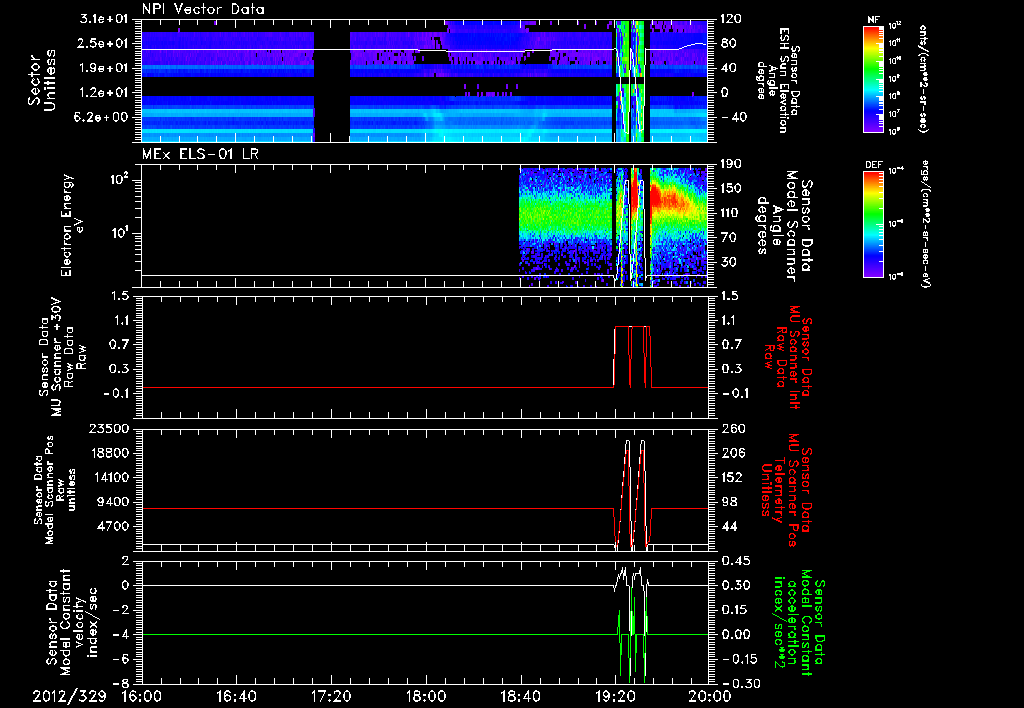Image resolution: width=1024 pixels, height=708 pixels.
Task: Click the -8 velocity axis tick
Action: point(121,684)
